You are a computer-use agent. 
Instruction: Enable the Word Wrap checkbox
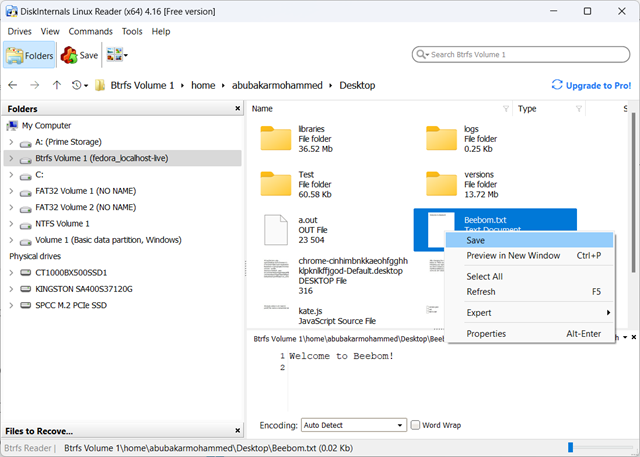tap(416, 425)
